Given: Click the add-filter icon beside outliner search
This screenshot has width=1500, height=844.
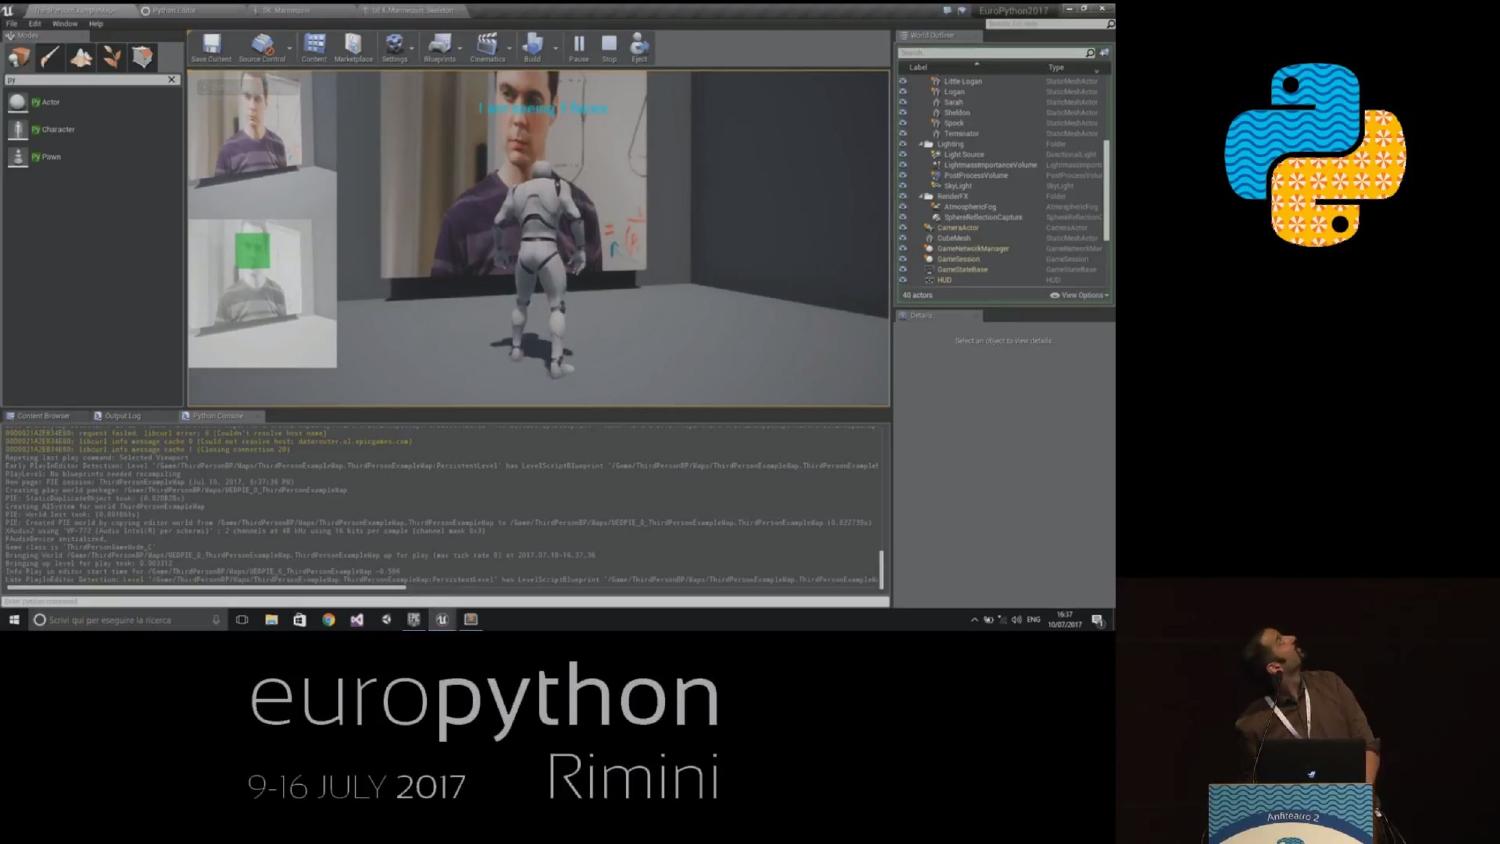Looking at the screenshot, I should click(1104, 53).
